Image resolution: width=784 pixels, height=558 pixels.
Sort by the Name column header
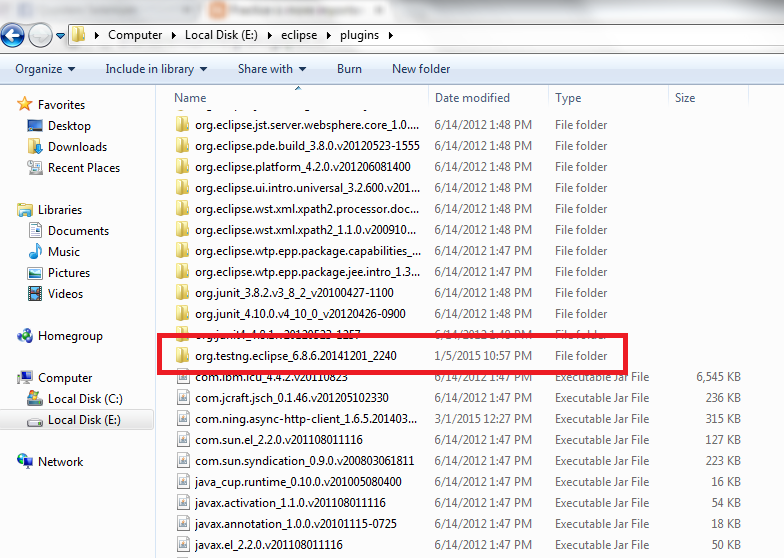coord(190,98)
